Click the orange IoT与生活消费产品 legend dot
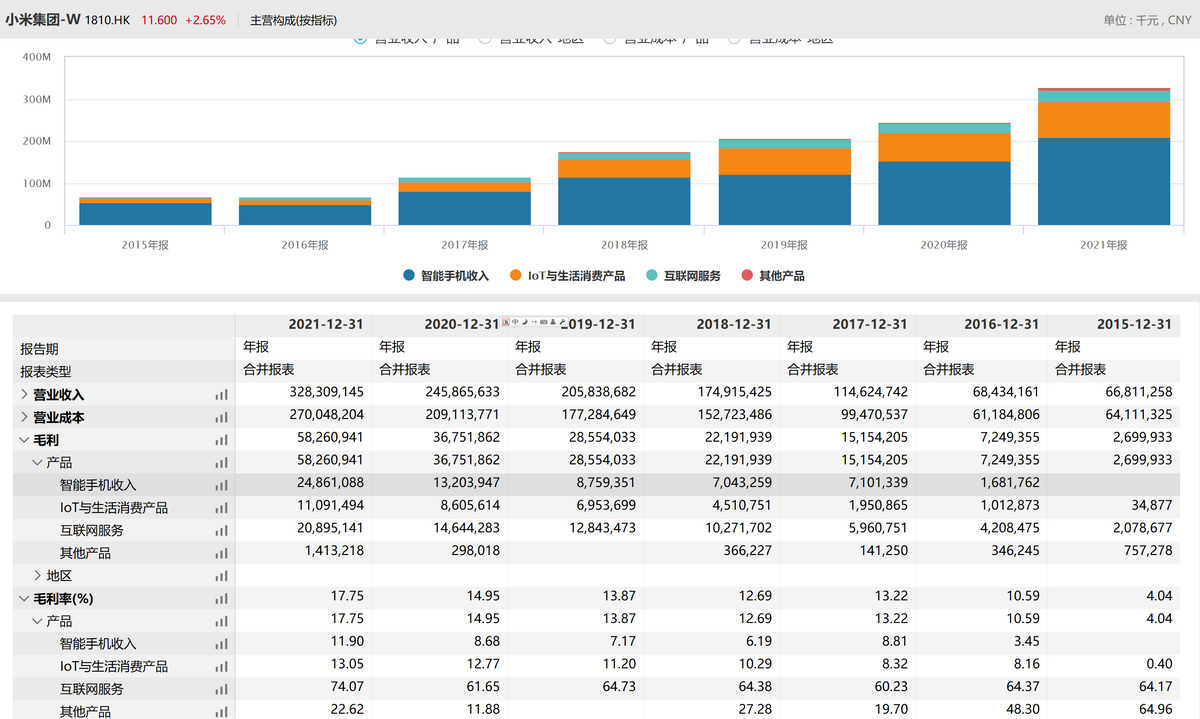Image resolution: width=1200 pixels, height=719 pixels. click(515, 275)
